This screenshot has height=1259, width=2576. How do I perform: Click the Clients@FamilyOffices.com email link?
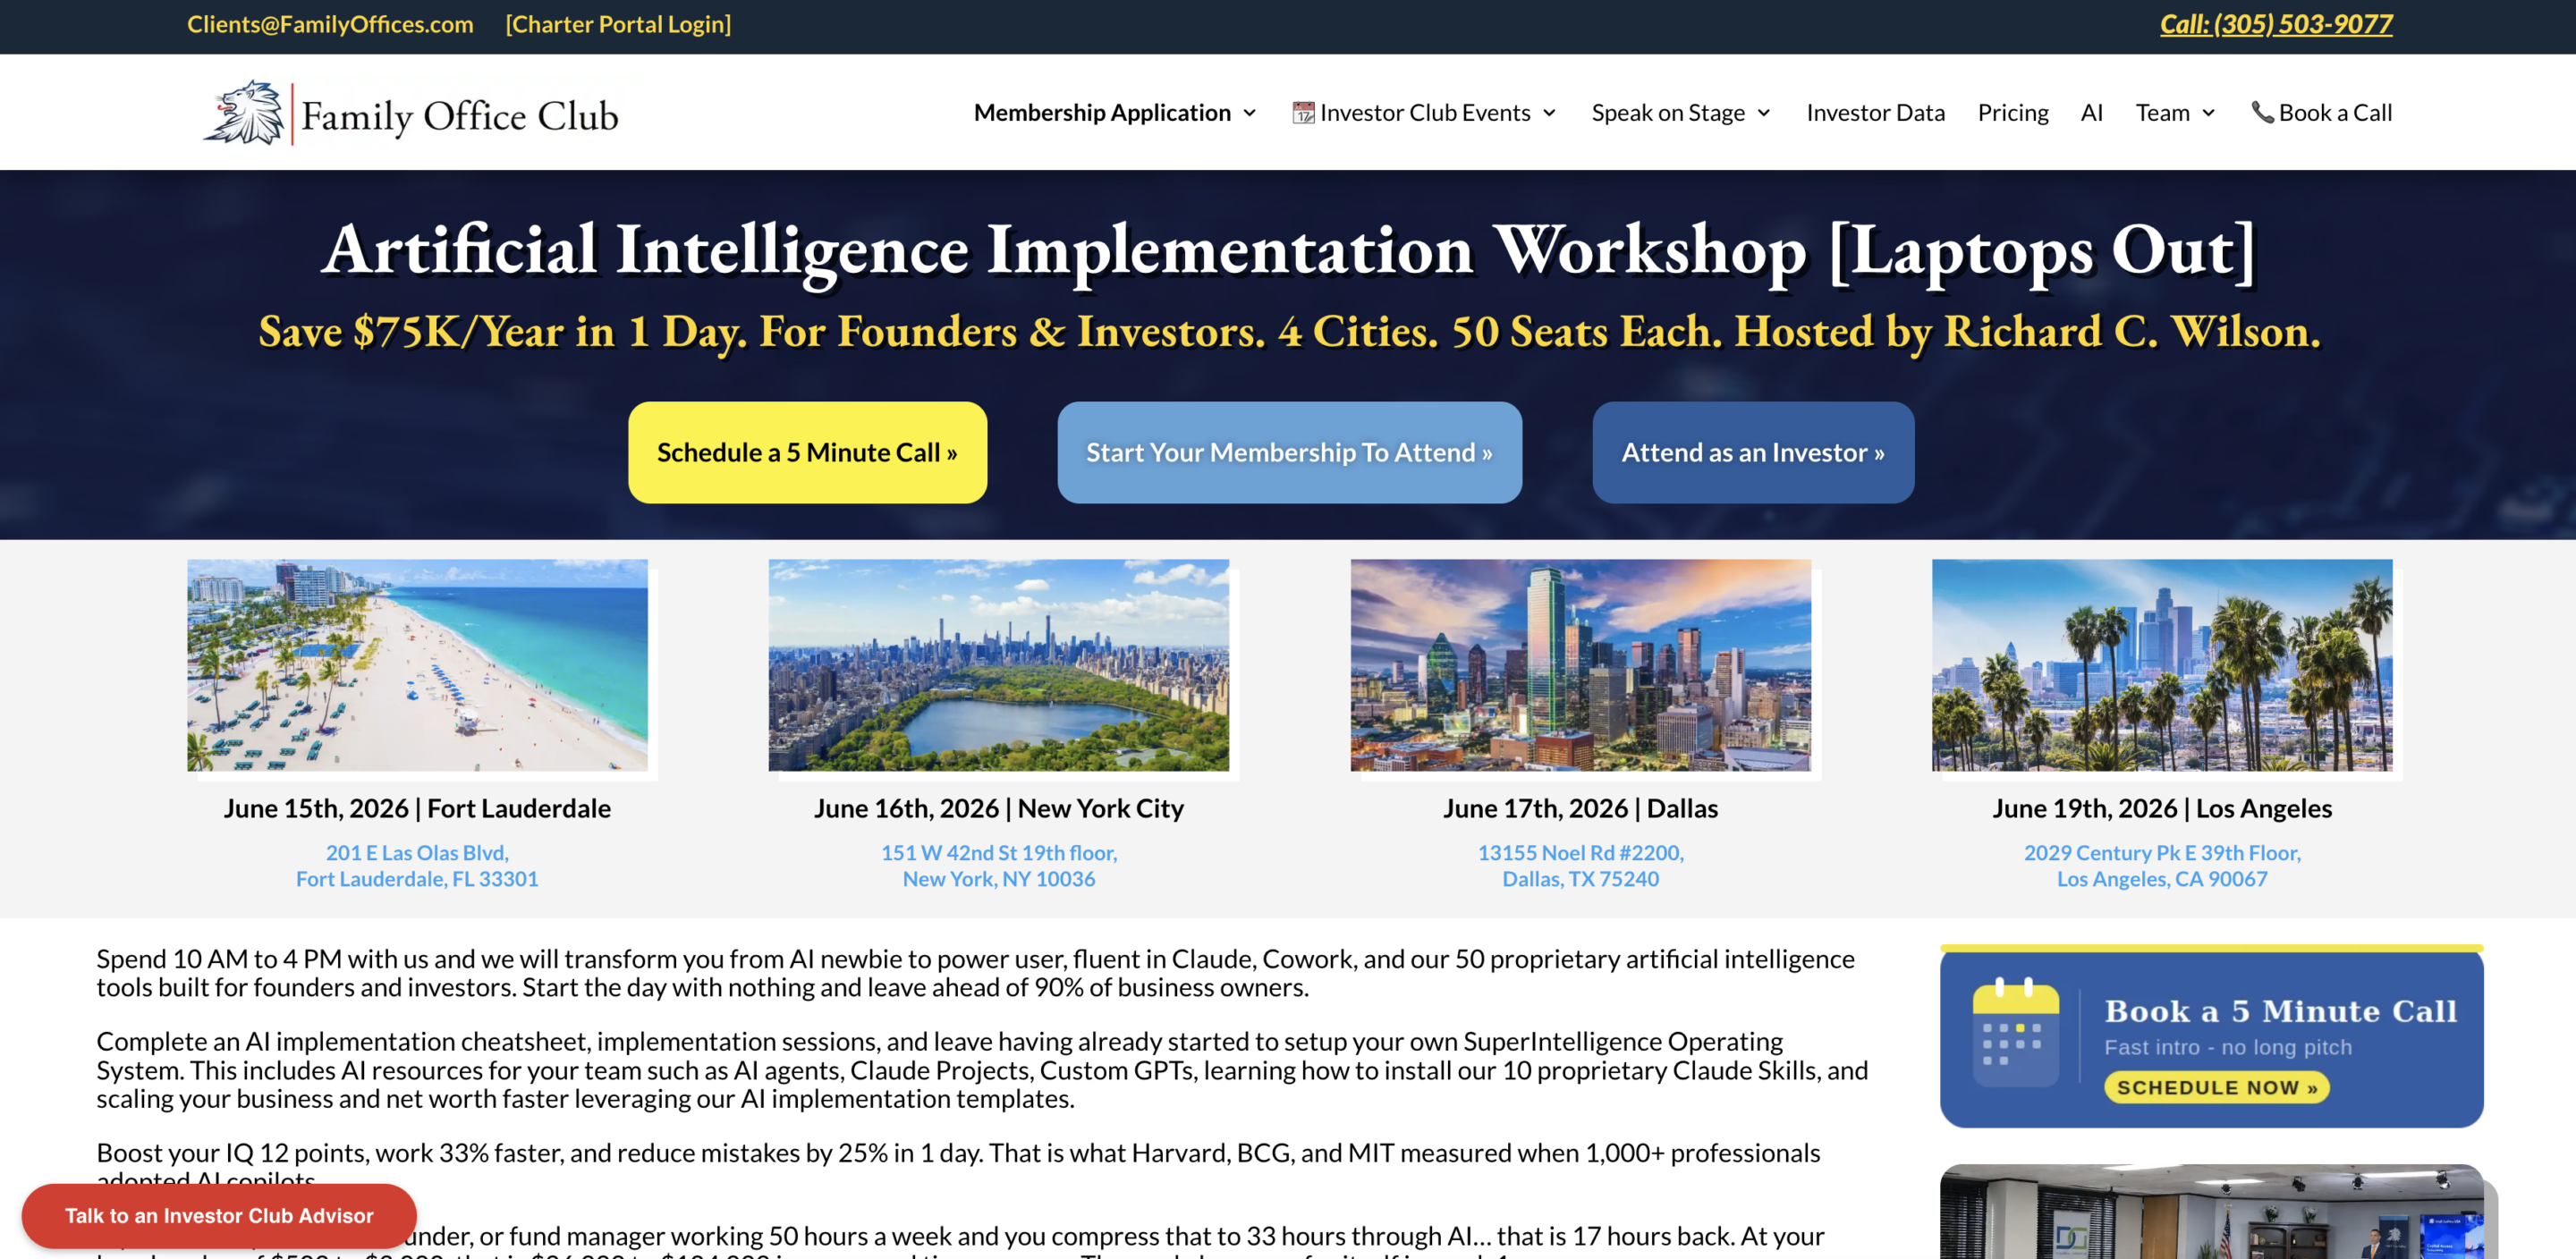click(330, 24)
